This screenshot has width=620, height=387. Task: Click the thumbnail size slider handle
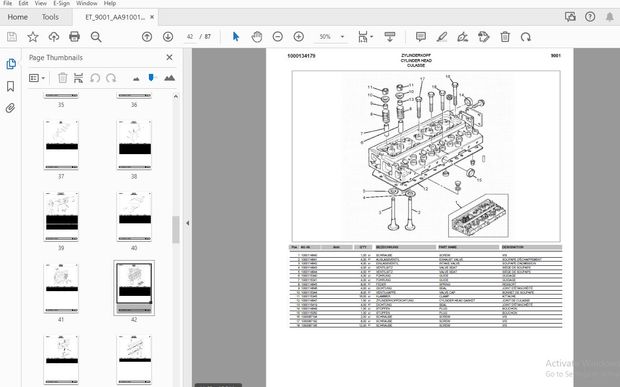pyautogui.click(x=151, y=77)
